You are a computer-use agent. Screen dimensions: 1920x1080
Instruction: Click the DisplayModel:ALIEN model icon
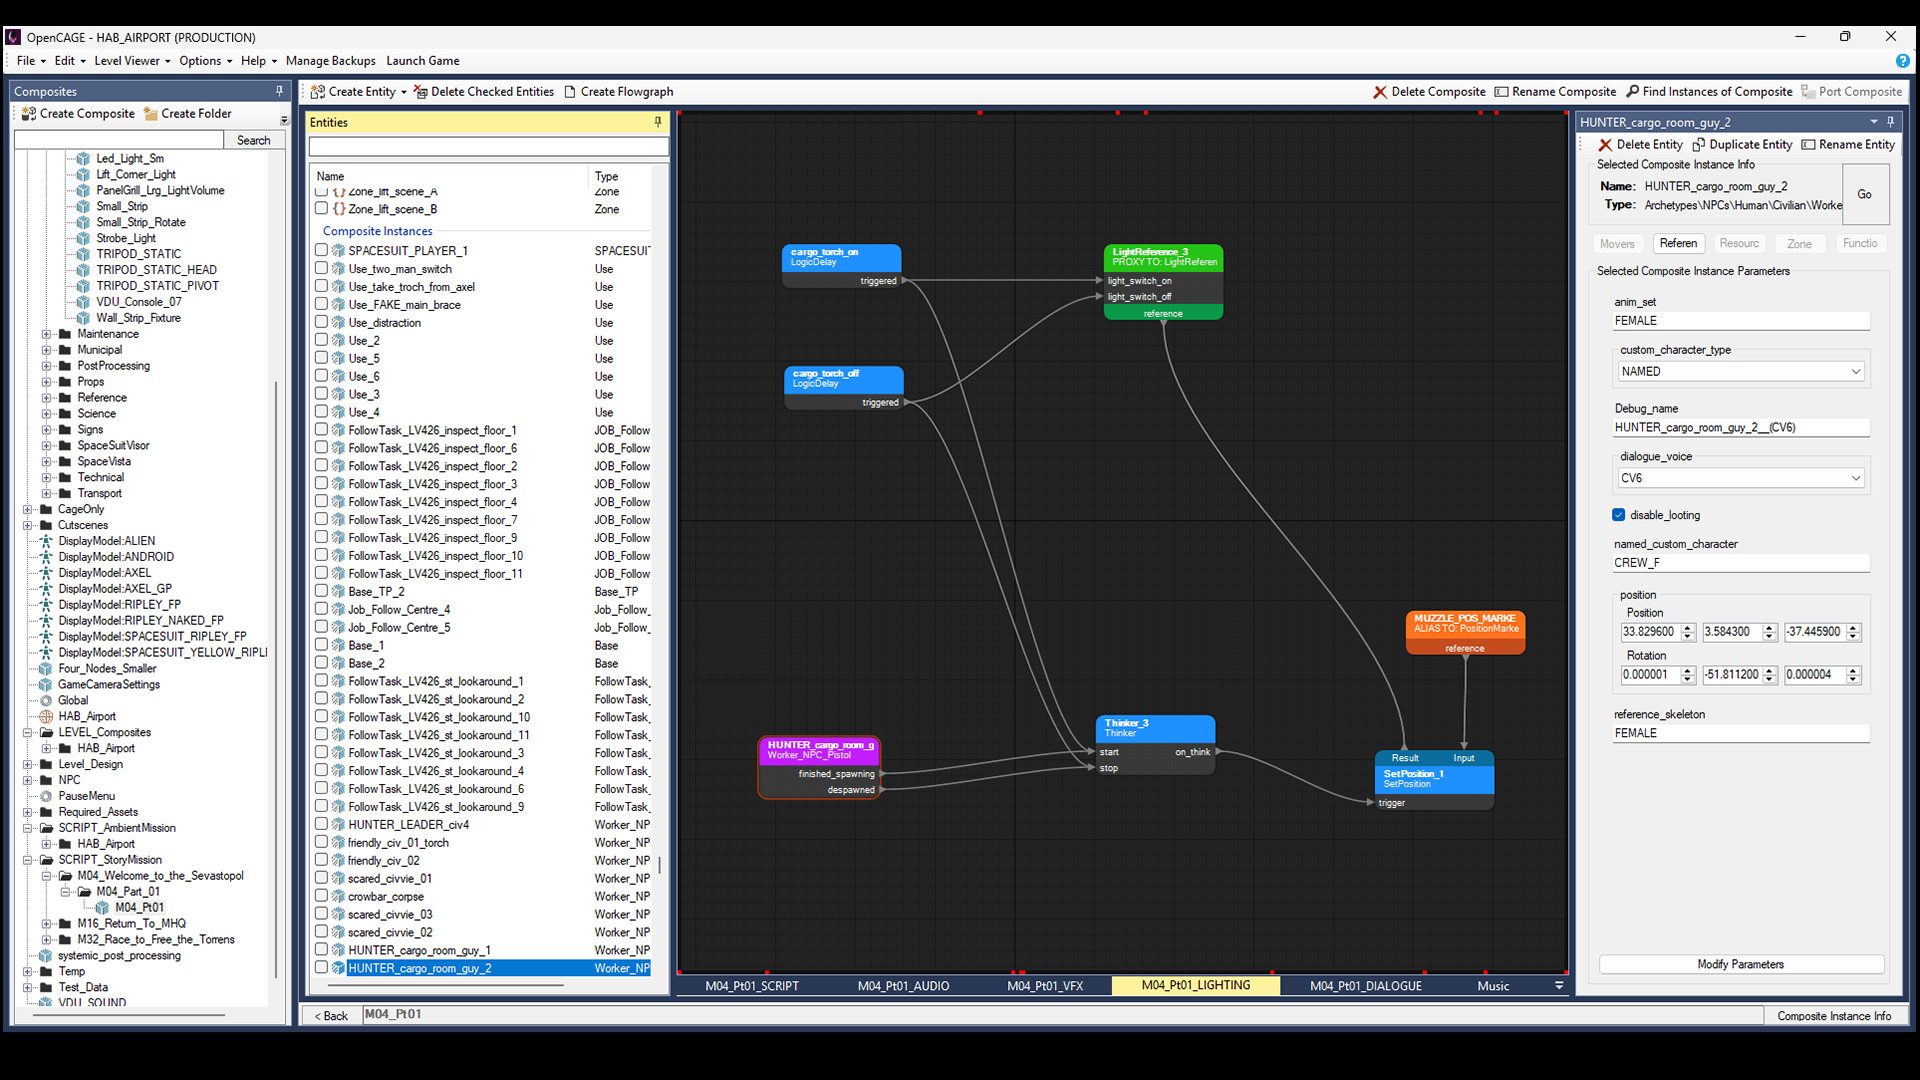click(x=46, y=541)
